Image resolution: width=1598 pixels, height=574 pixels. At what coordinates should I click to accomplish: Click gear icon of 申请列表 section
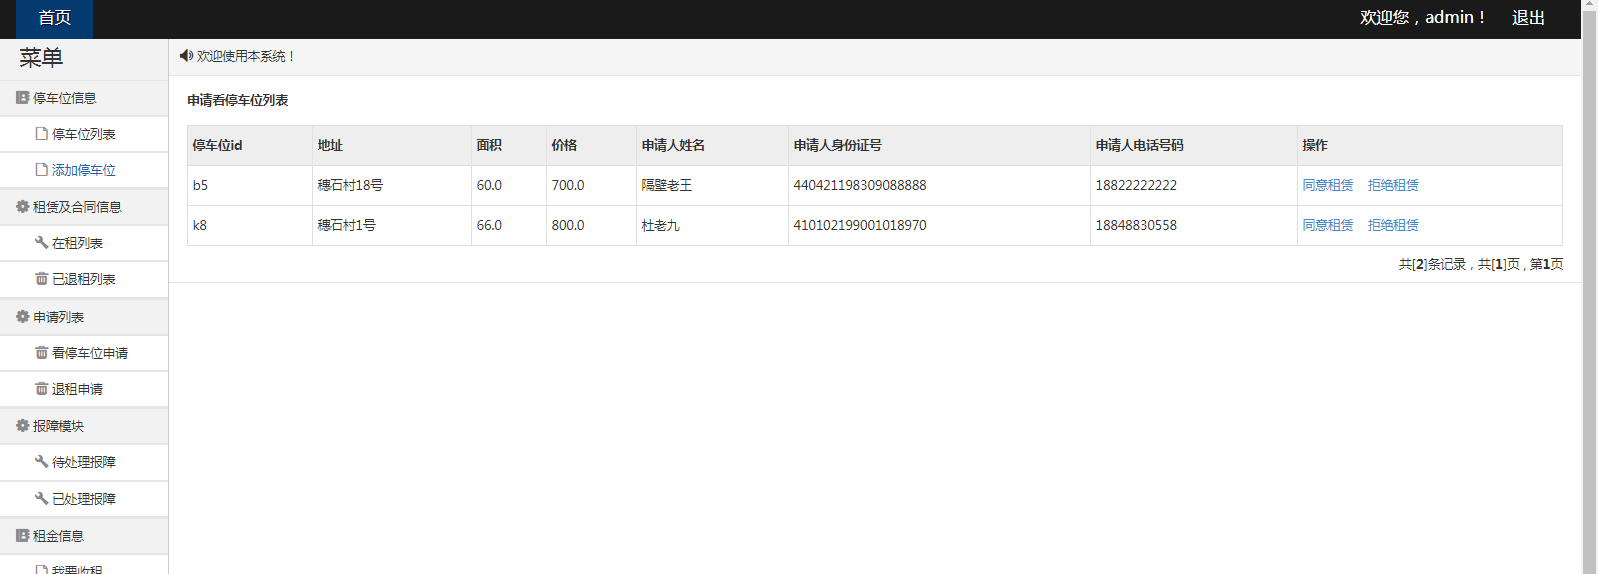tap(22, 317)
